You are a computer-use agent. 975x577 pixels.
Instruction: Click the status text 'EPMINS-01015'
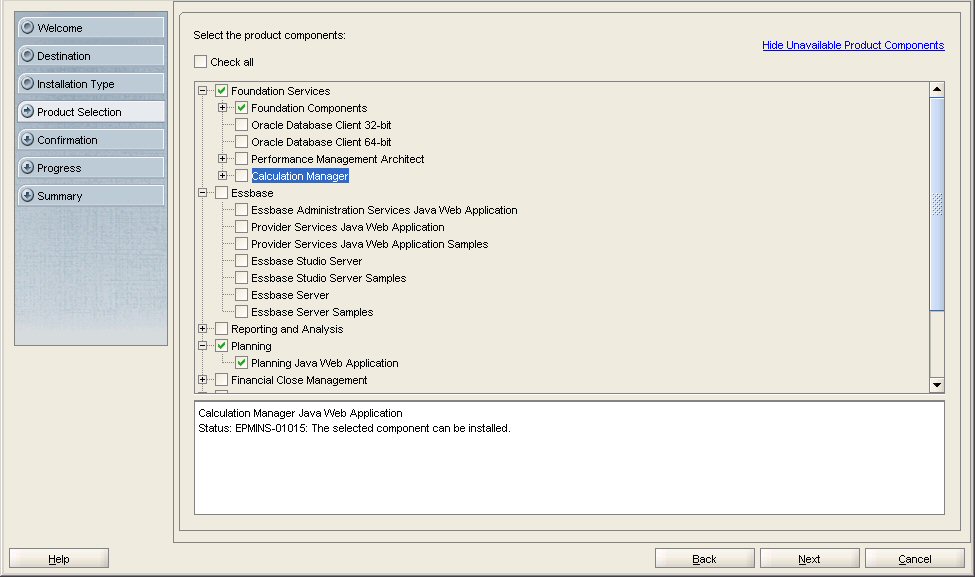point(271,428)
